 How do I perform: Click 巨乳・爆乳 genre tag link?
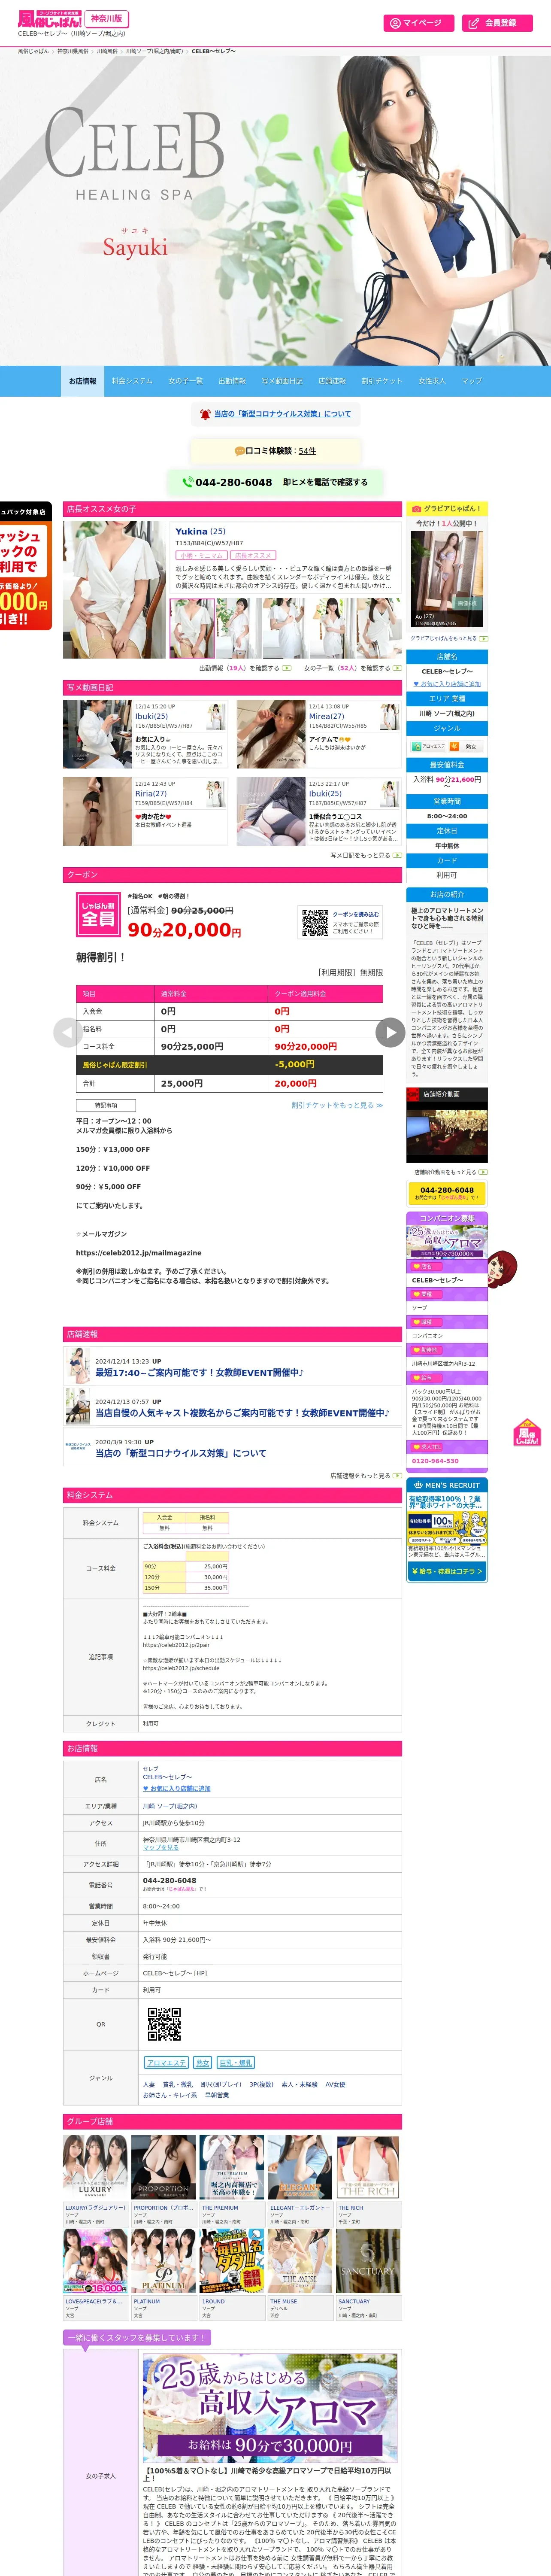pyautogui.click(x=236, y=2062)
